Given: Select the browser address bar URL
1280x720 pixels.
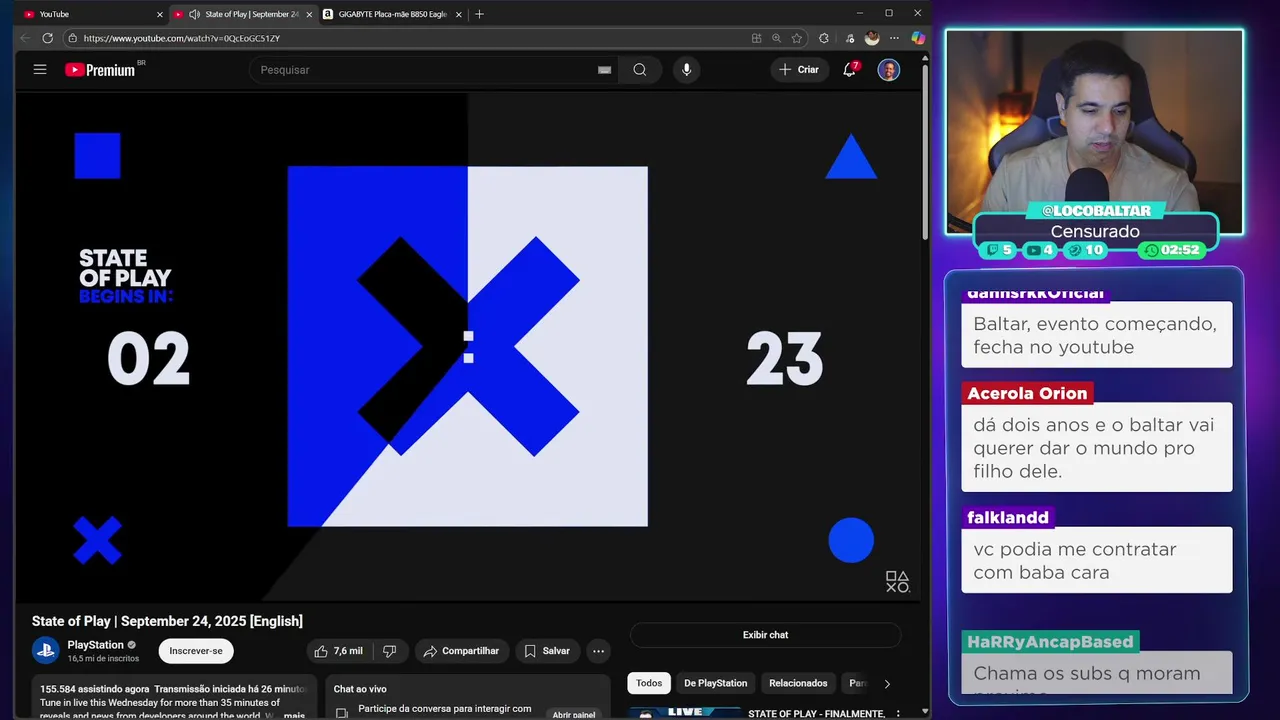Looking at the screenshot, I should [x=182, y=38].
